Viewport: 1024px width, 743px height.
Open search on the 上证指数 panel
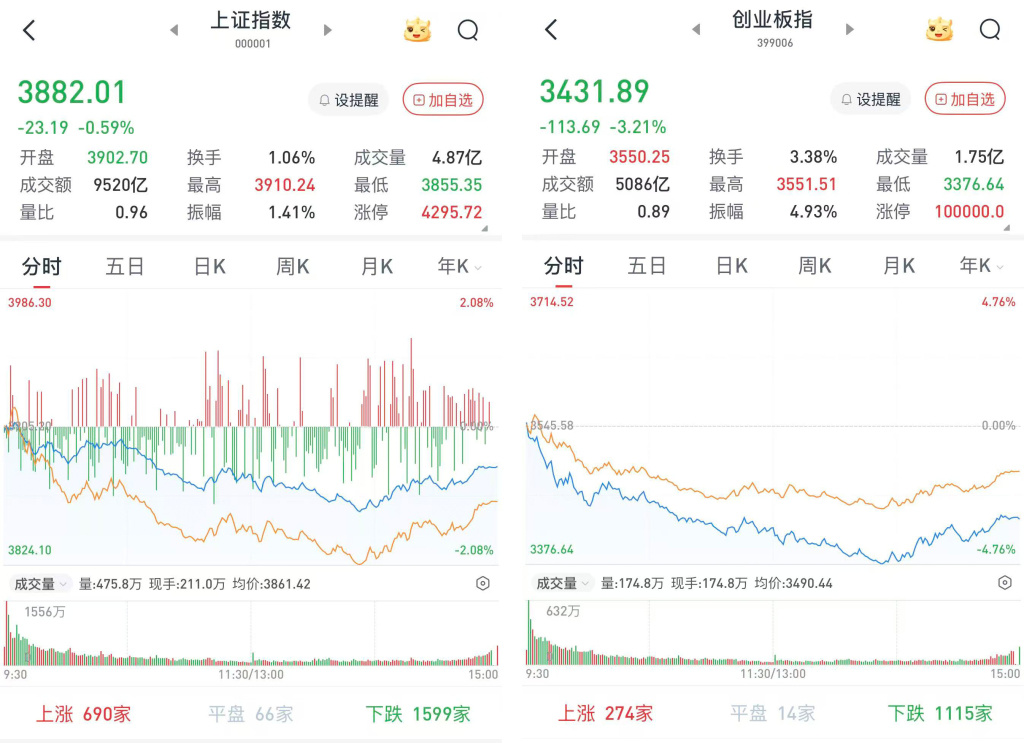click(x=468, y=30)
